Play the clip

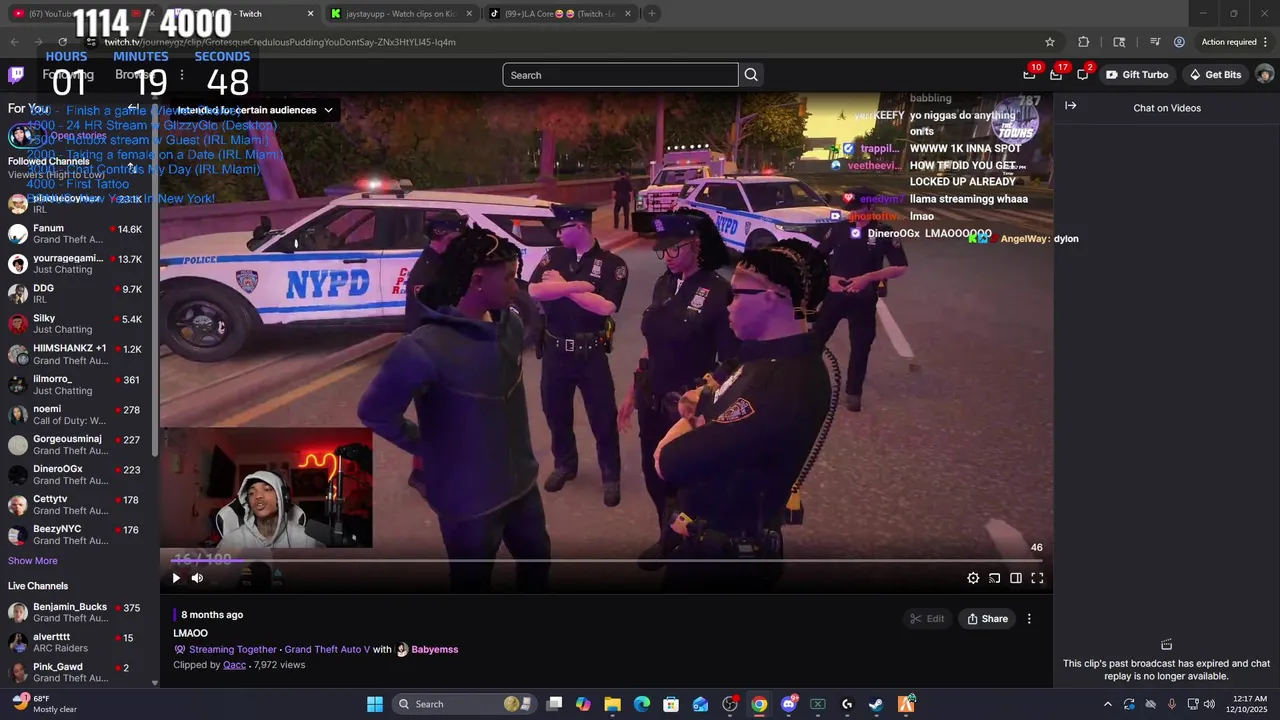coord(176,578)
